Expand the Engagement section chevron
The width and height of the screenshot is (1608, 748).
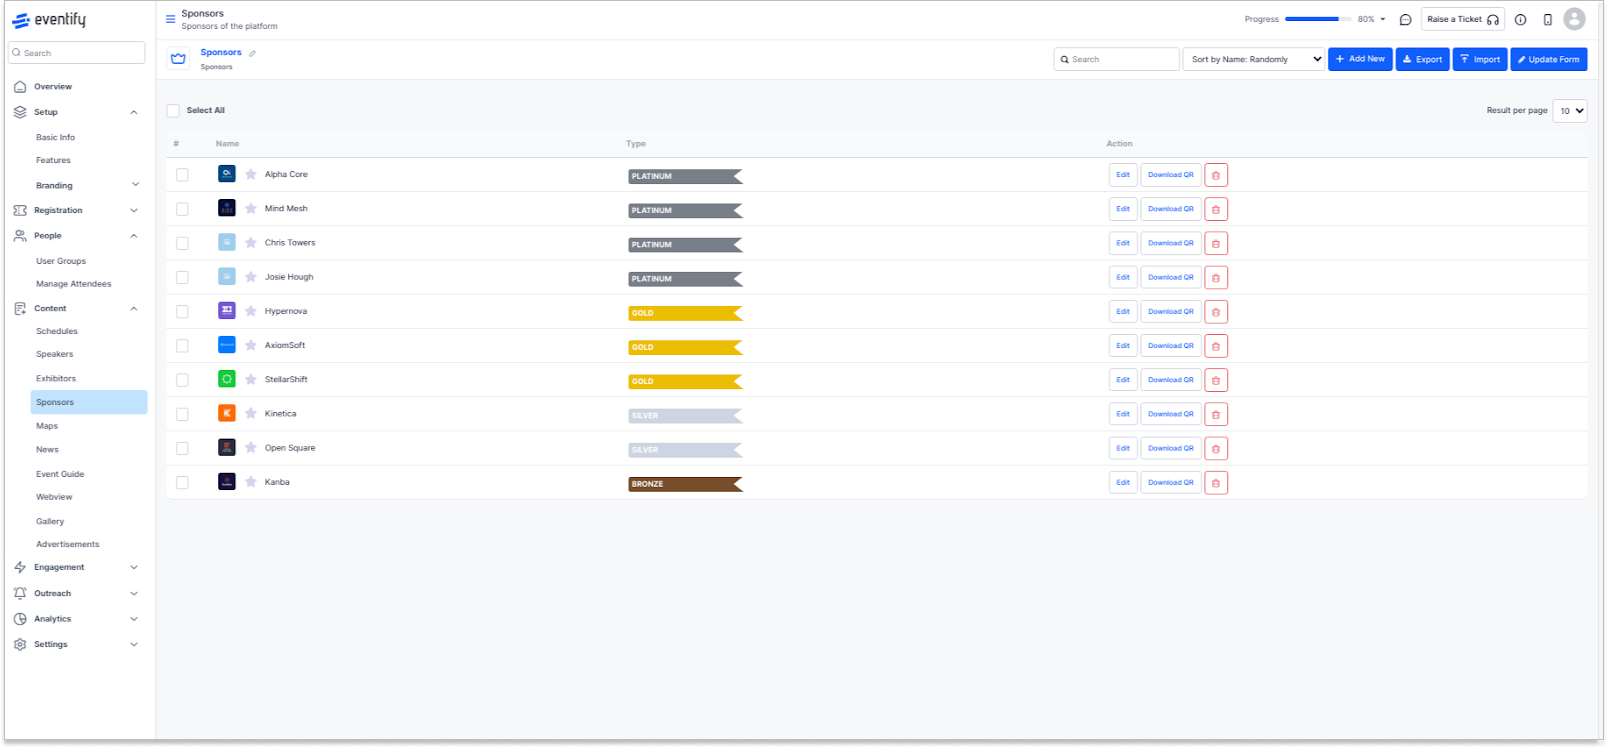click(134, 568)
